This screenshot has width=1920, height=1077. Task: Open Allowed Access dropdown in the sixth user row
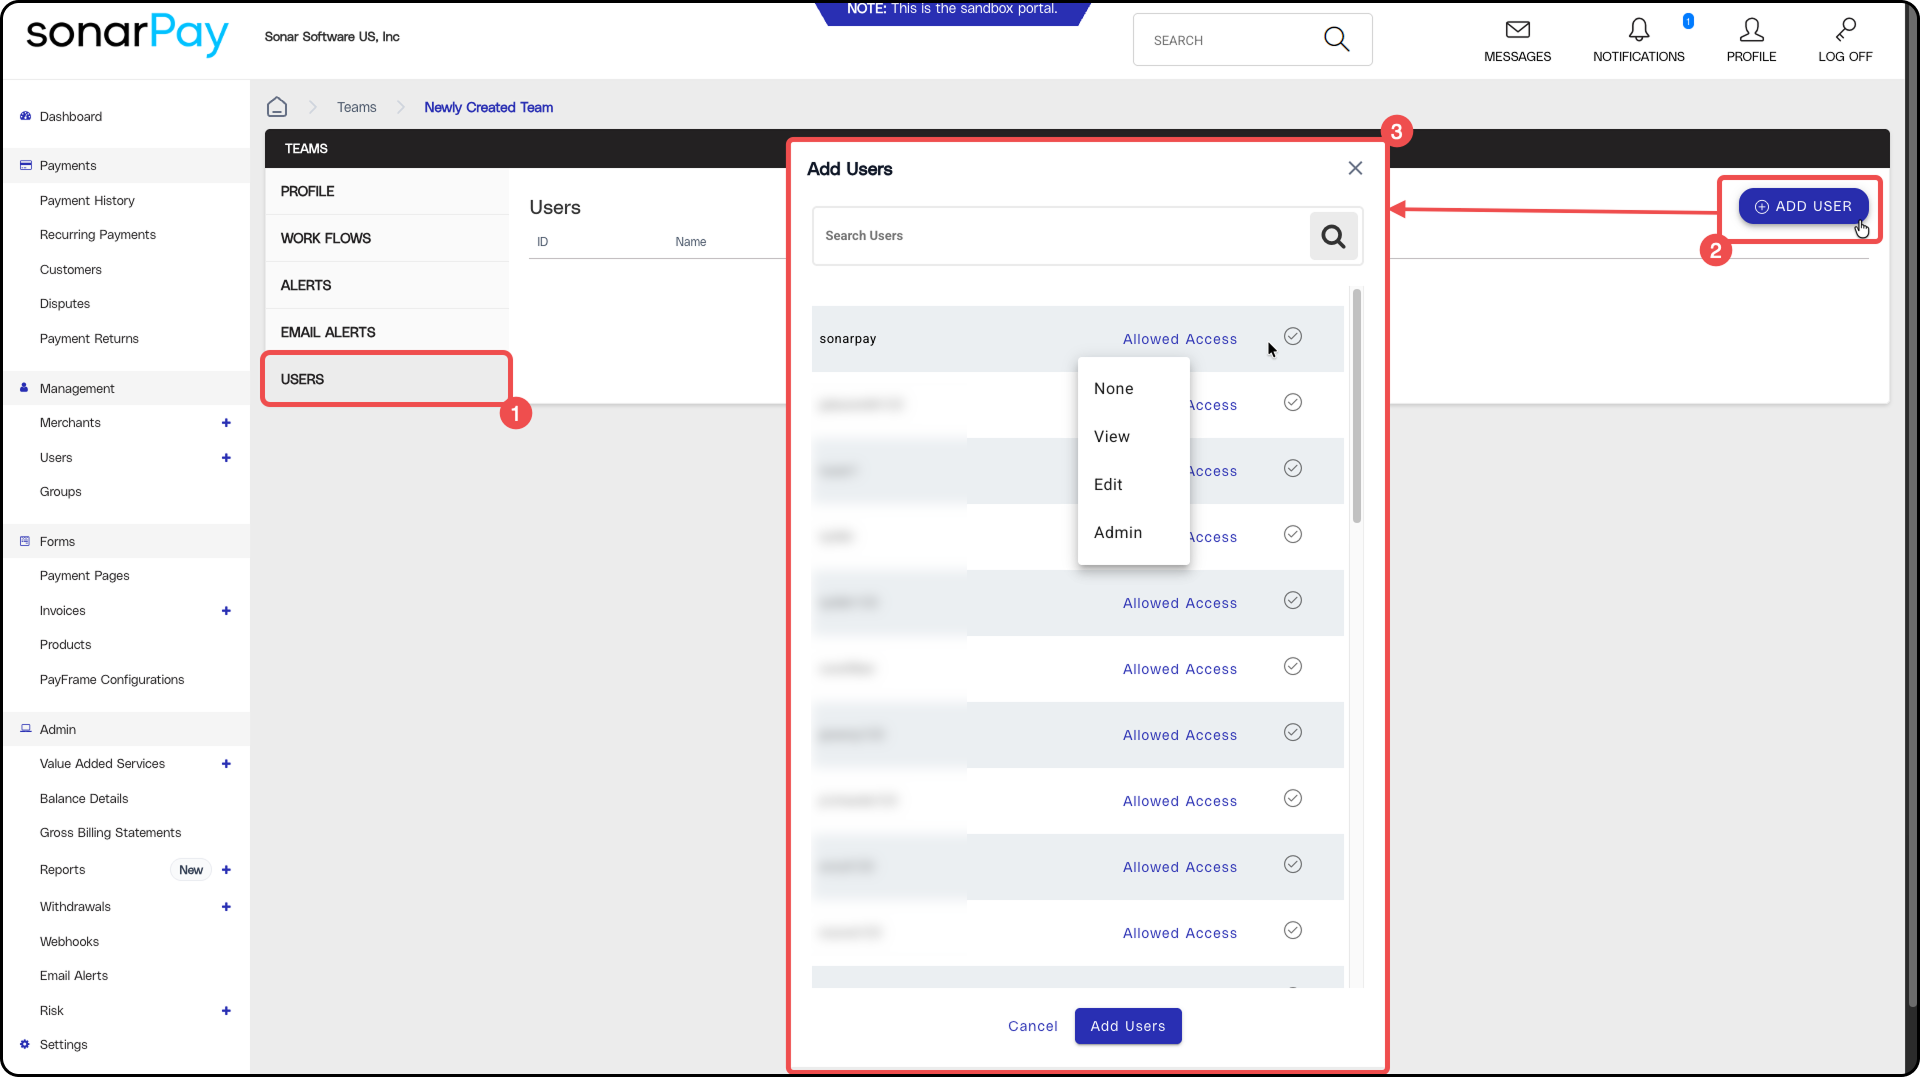(x=1180, y=669)
